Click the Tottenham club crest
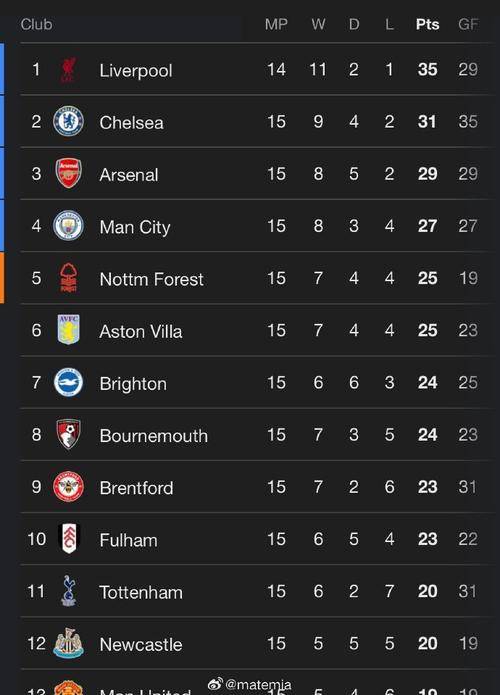500x695 pixels. (68, 591)
